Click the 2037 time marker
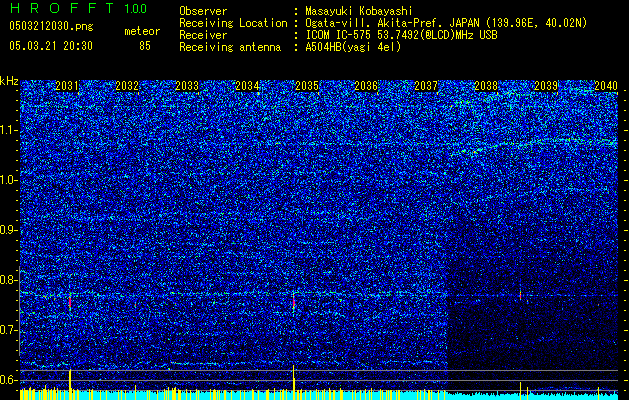 pos(426,86)
